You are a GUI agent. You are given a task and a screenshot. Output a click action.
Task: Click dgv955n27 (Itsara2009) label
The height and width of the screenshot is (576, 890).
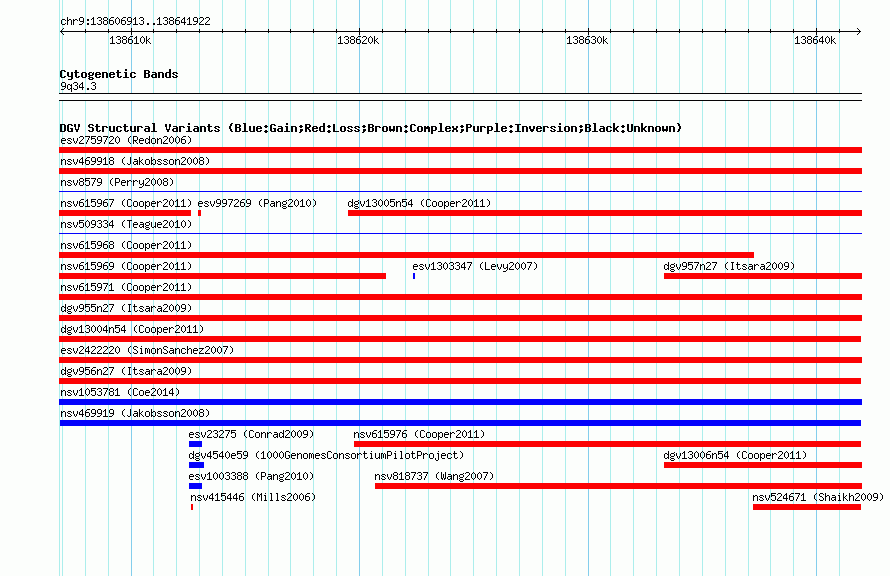pos(126,308)
